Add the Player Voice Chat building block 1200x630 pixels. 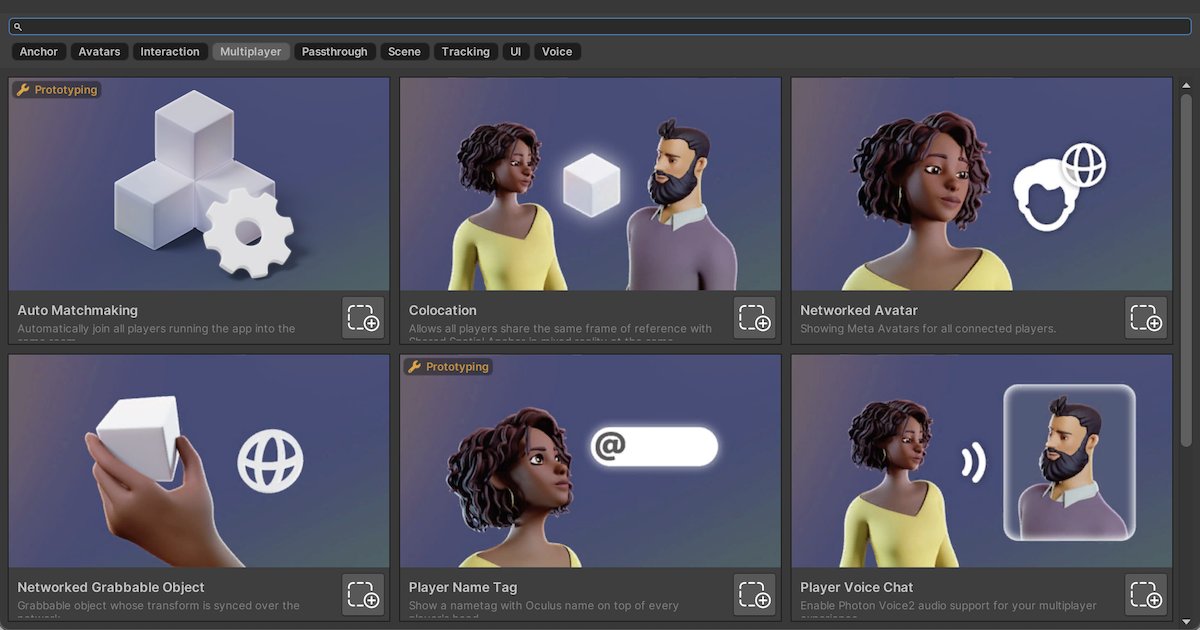click(x=1146, y=595)
